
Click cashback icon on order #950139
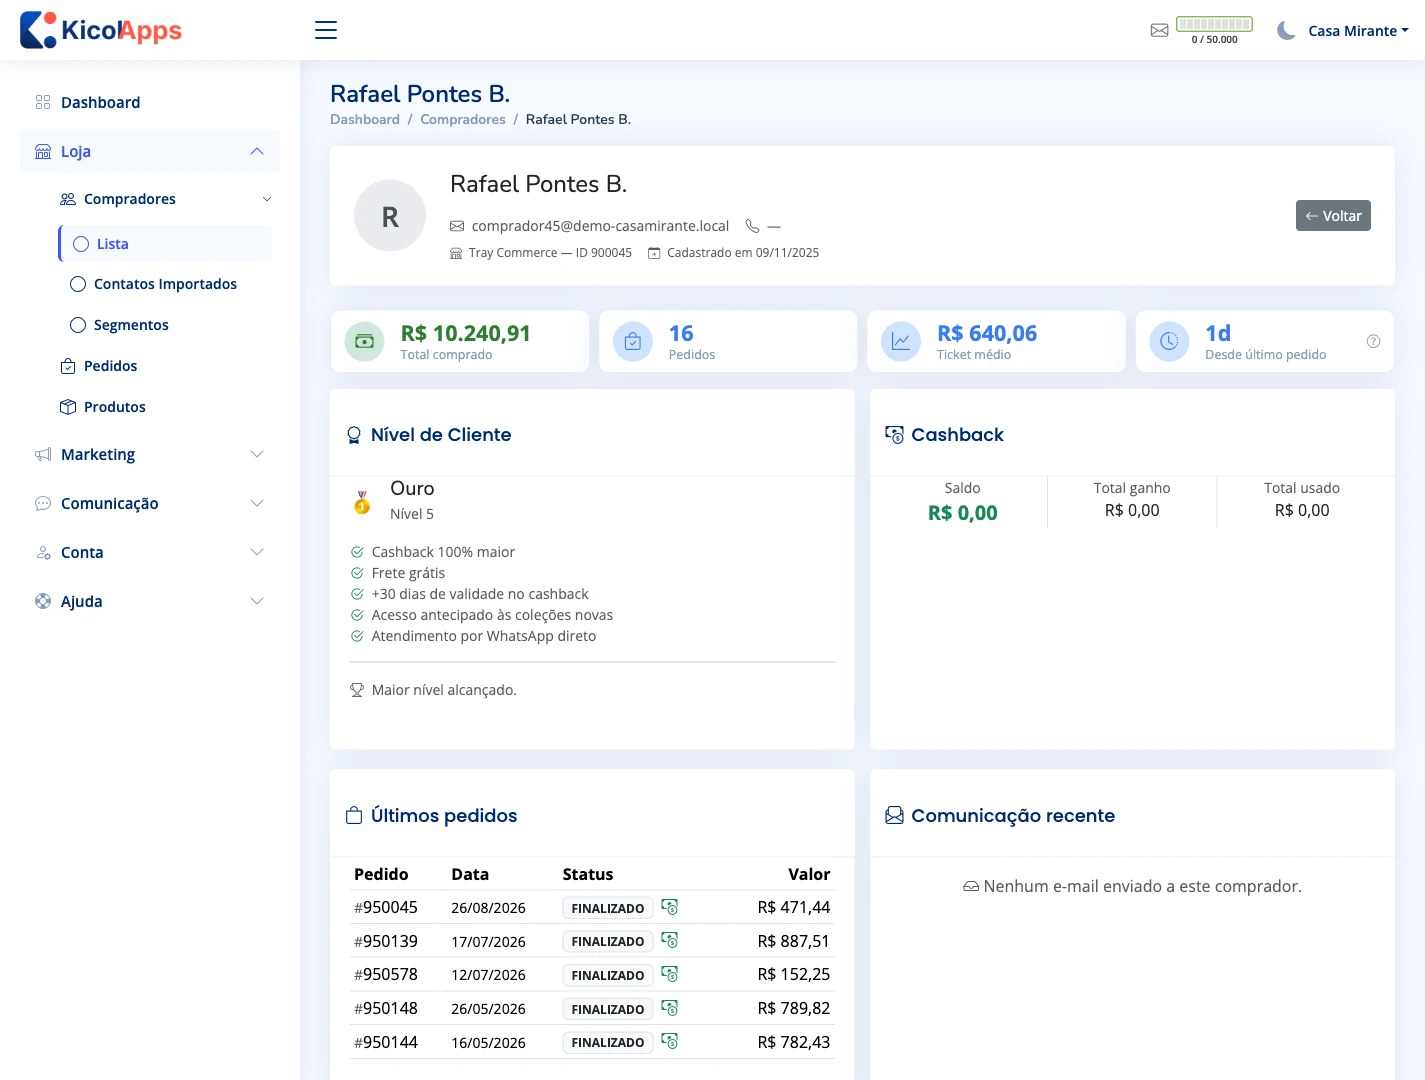pos(670,941)
